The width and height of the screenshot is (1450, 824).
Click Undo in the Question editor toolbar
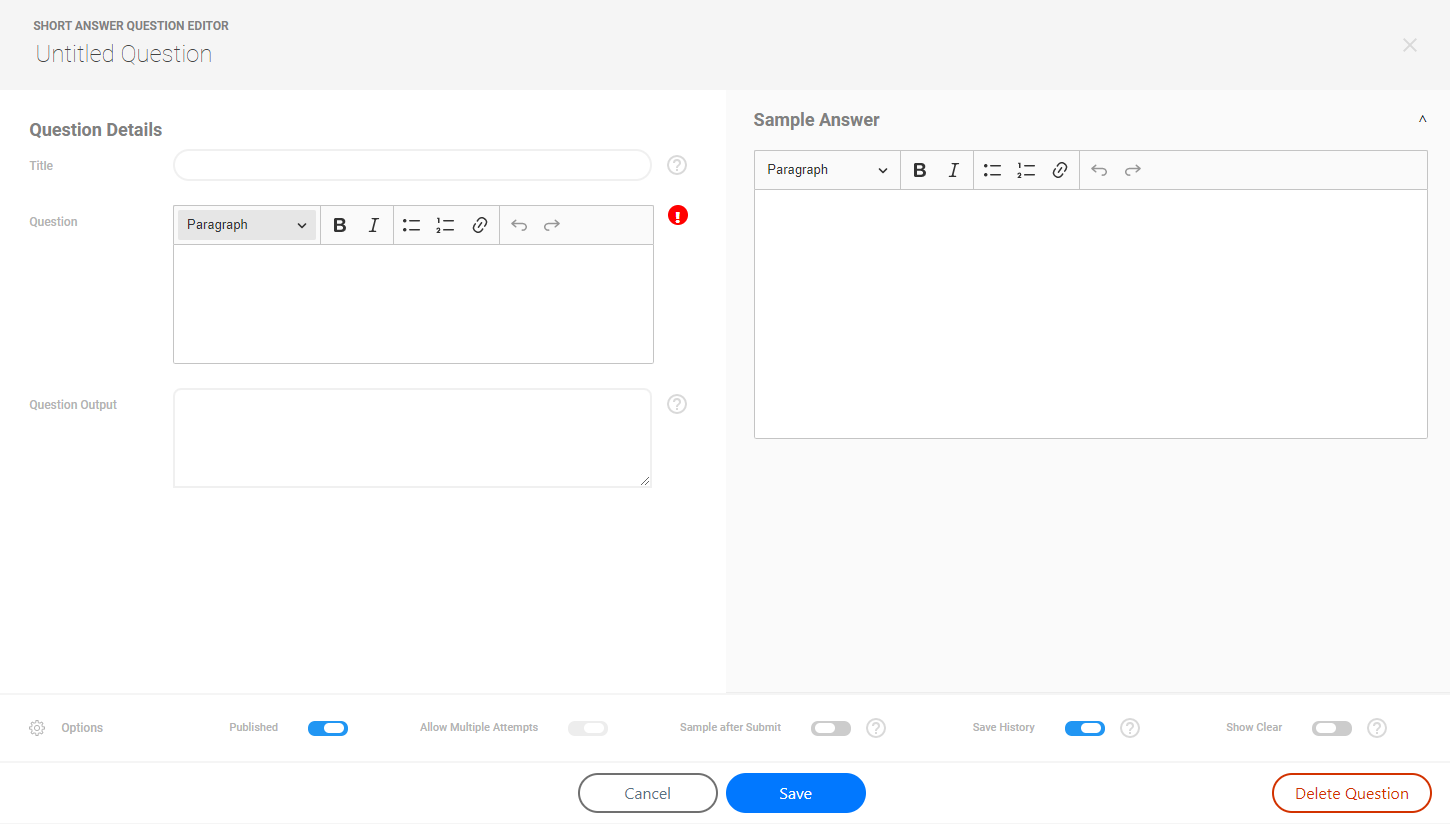pyautogui.click(x=519, y=225)
